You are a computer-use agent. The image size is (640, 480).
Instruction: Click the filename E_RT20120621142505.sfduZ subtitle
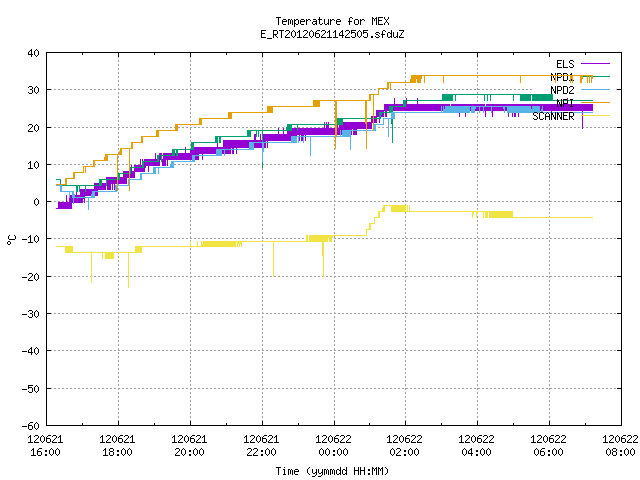tap(332, 34)
